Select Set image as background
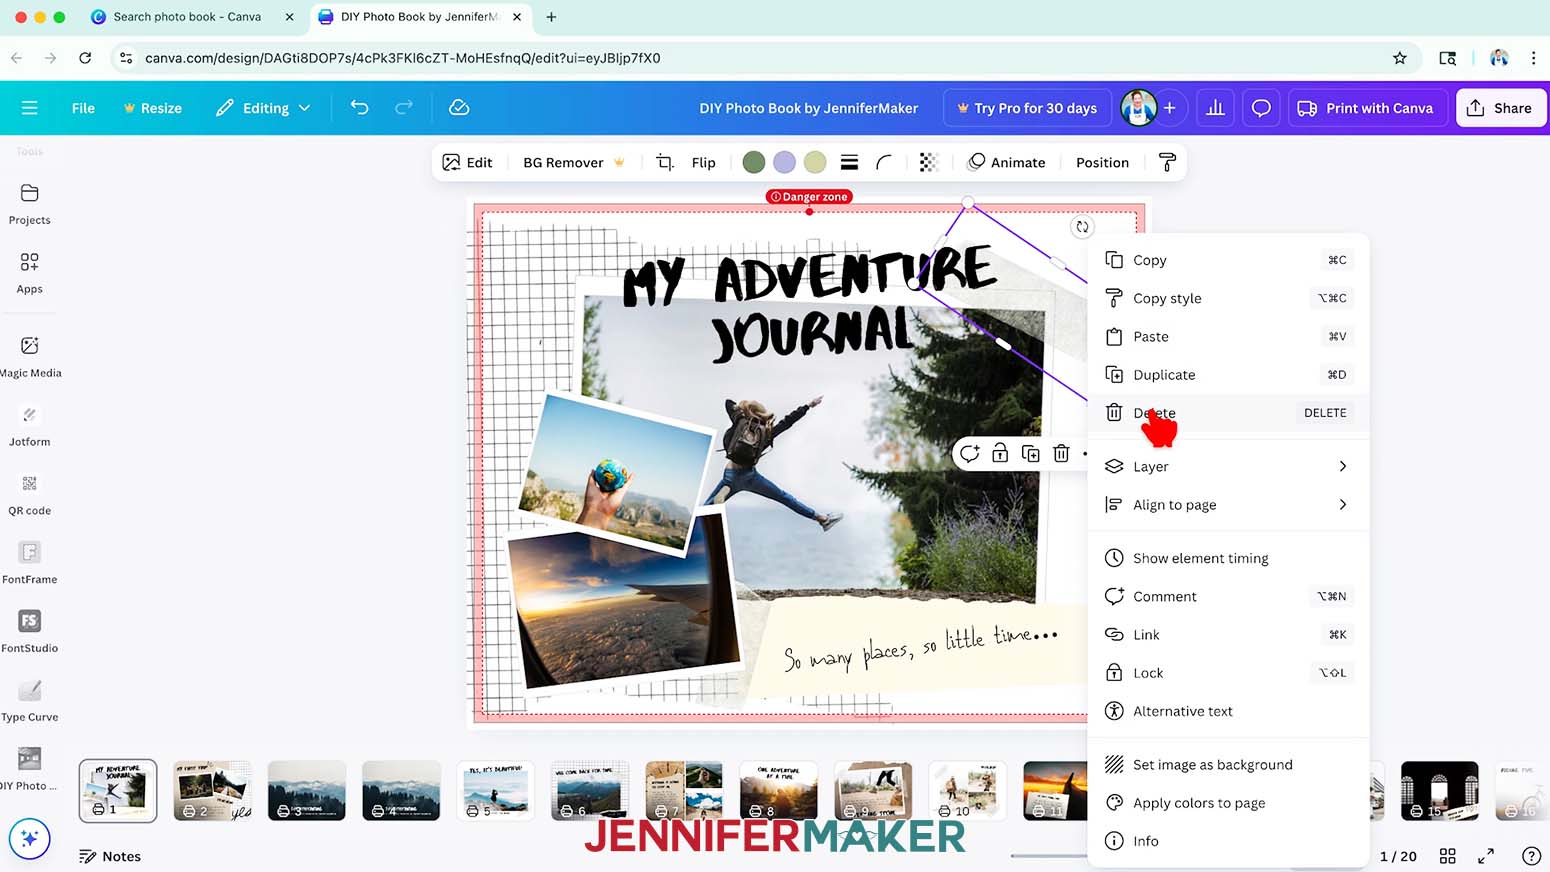This screenshot has width=1550, height=872. click(x=1228, y=765)
